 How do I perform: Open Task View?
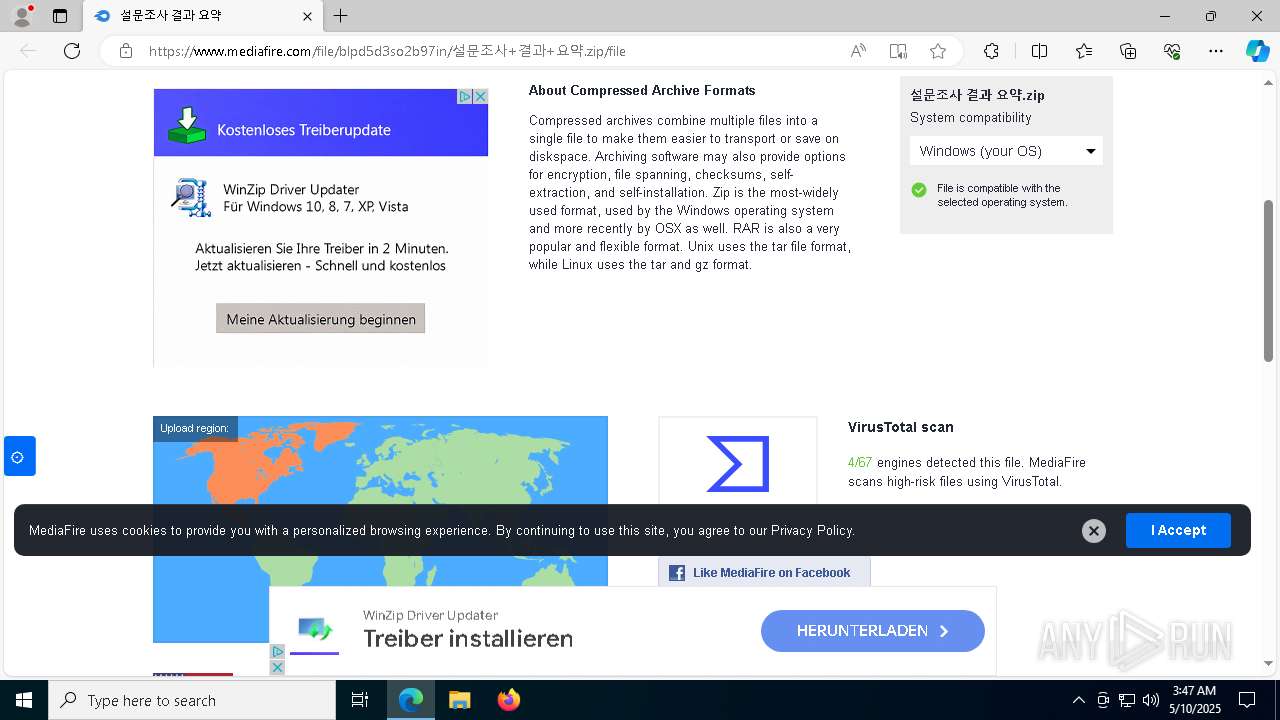coord(360,700)
